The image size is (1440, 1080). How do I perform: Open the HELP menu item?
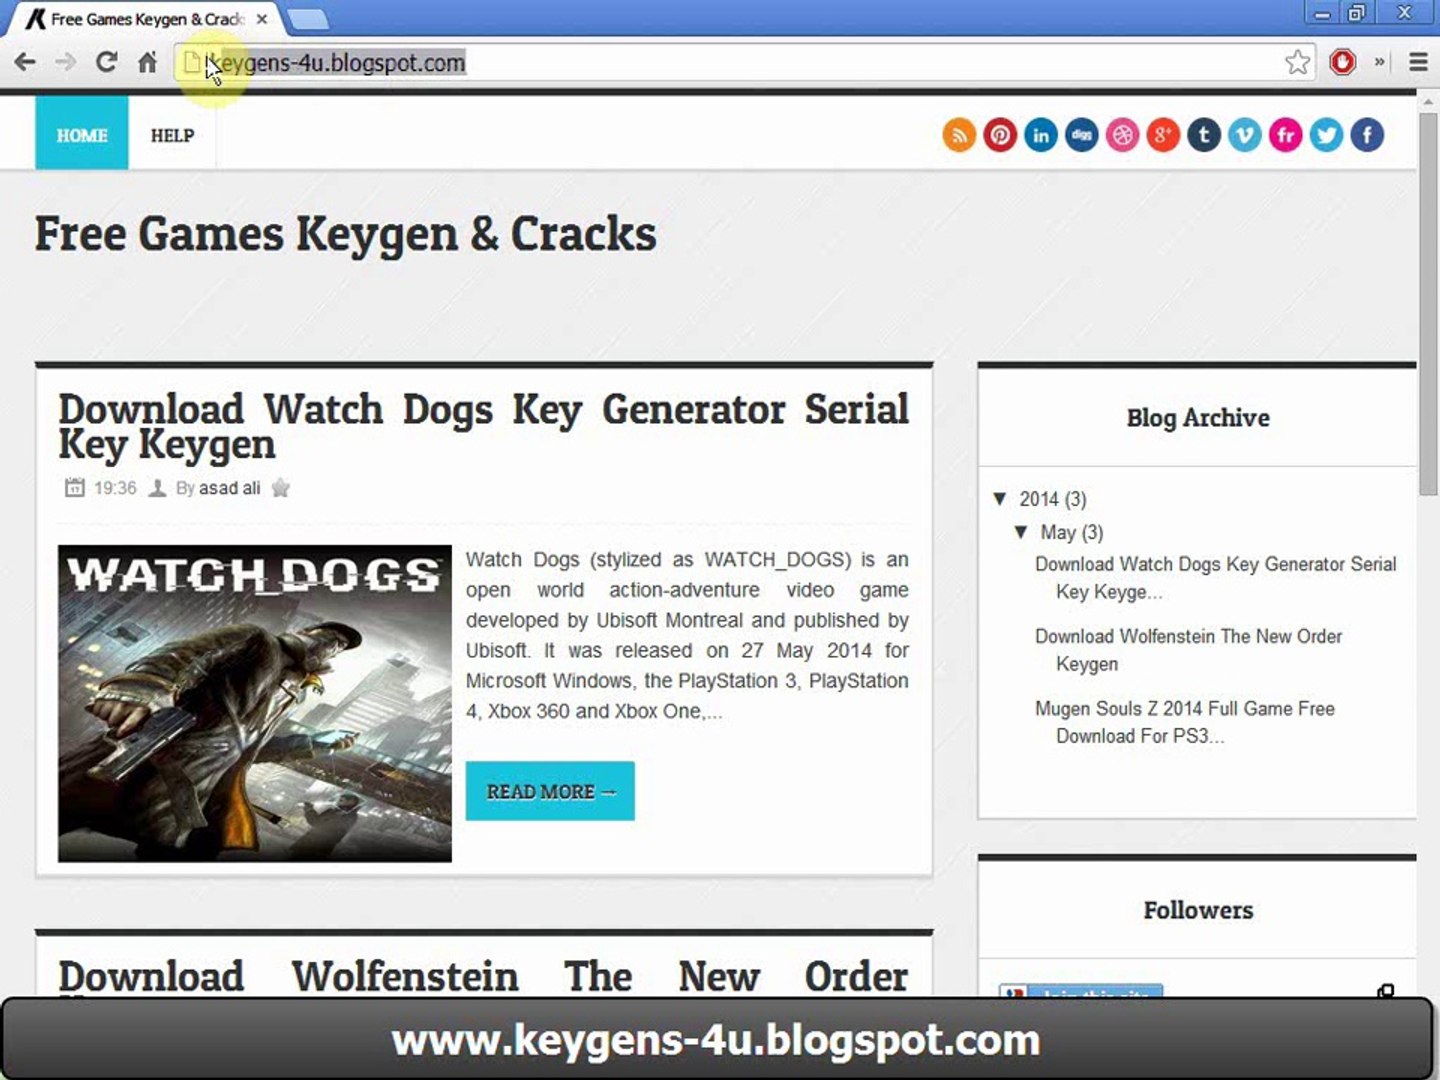[172, 135]
